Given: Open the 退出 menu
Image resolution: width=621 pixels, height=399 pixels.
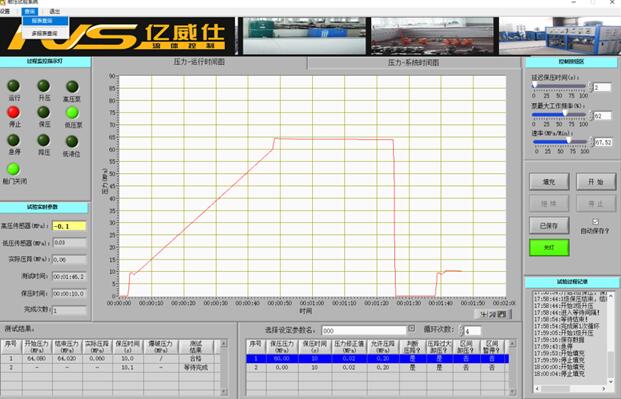Looking at the screenshot, I should (x=55, y=11).
